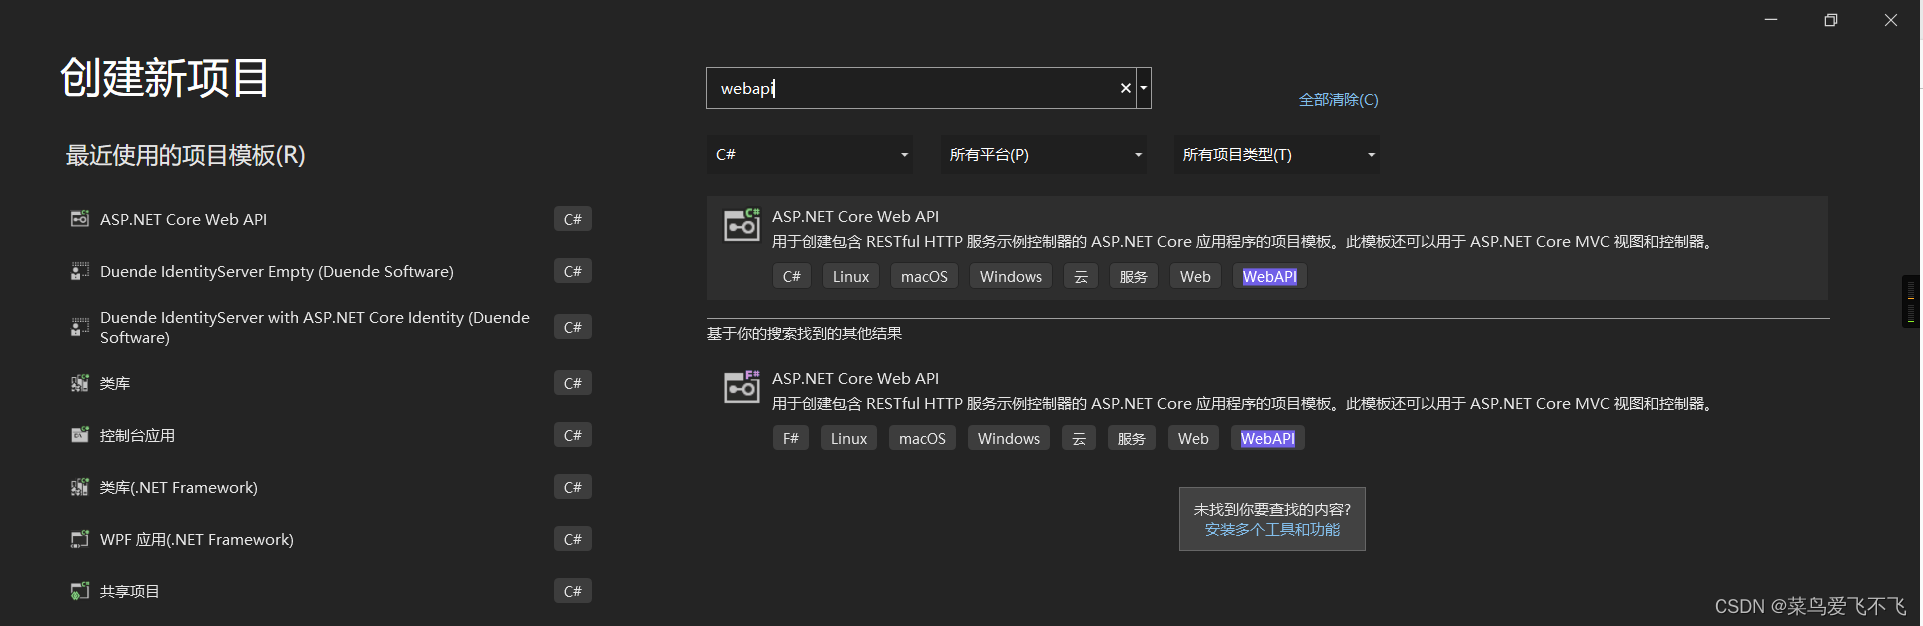Image resolution: width=1923 pixels, height=626 pixels.
Task: Click the Linux tag in F# result
Action: click(849, 439)
